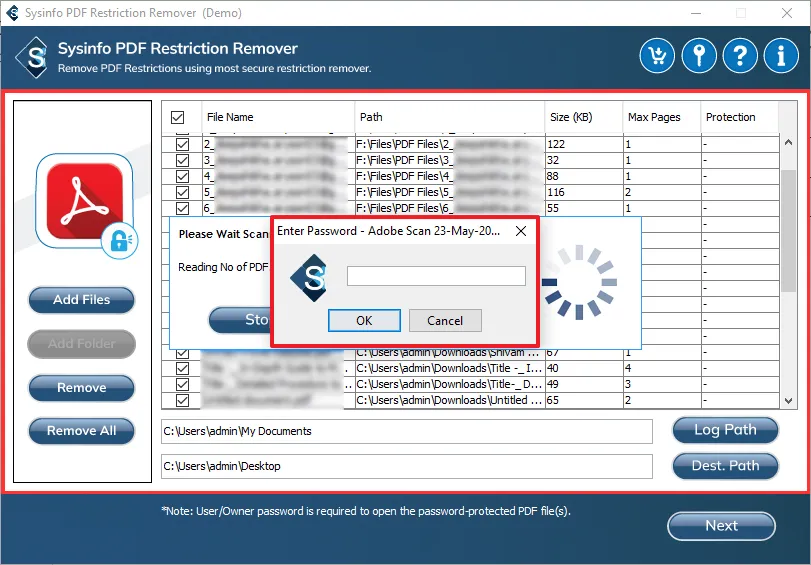Uncheck the file row starting with 2_
This screenshot has height=565, width=811.
182,144
